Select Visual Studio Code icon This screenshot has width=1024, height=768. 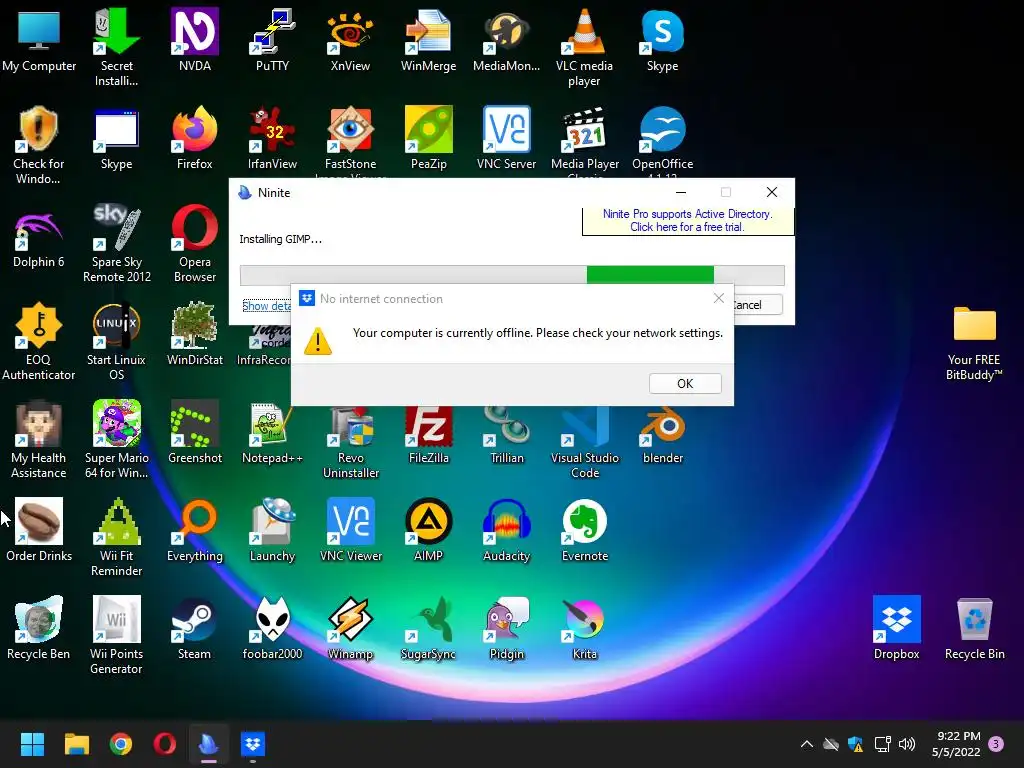point(584,440)
